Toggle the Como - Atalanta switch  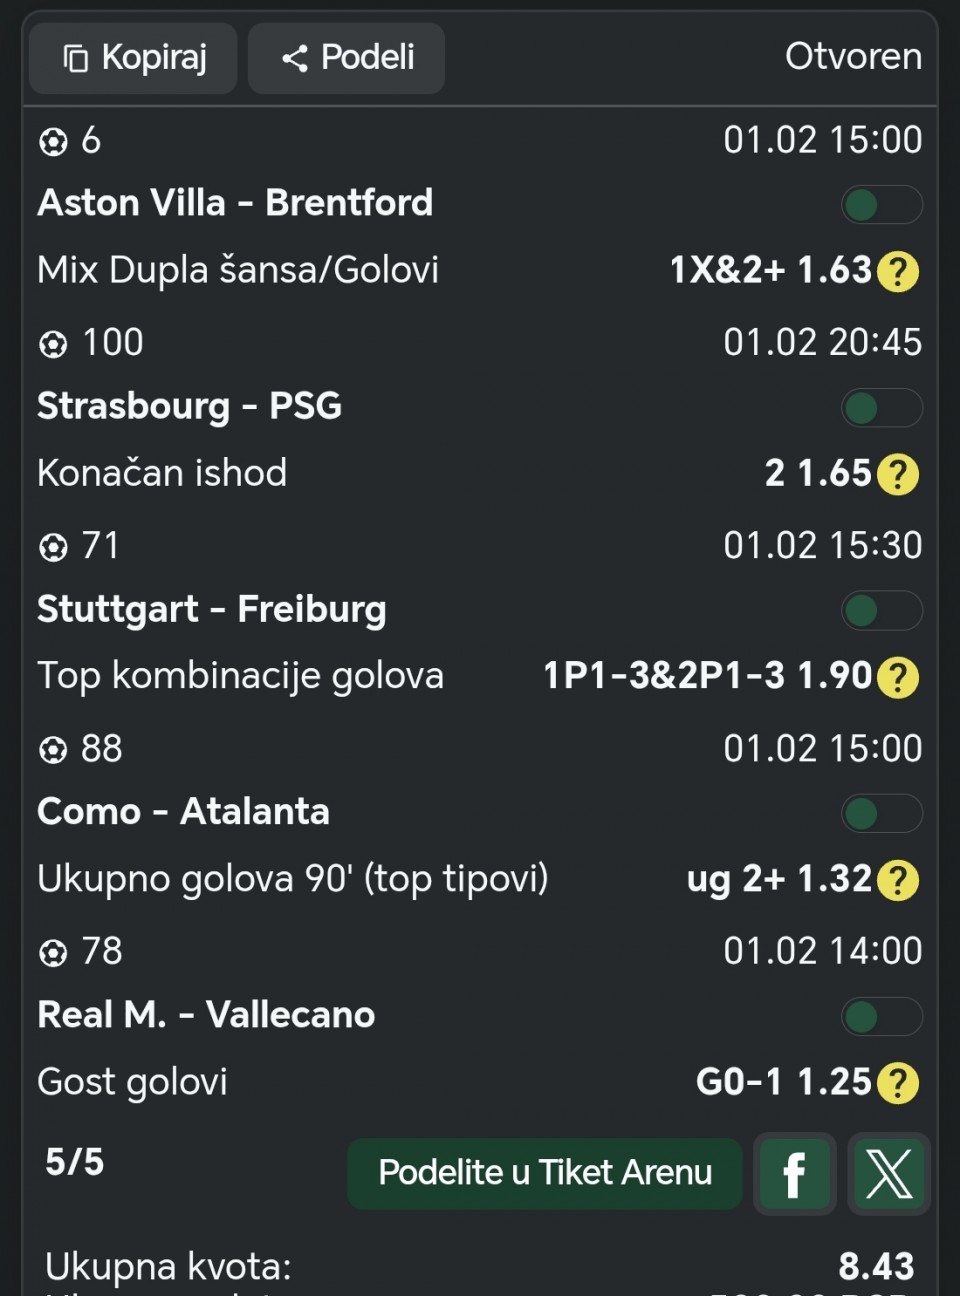880,814
